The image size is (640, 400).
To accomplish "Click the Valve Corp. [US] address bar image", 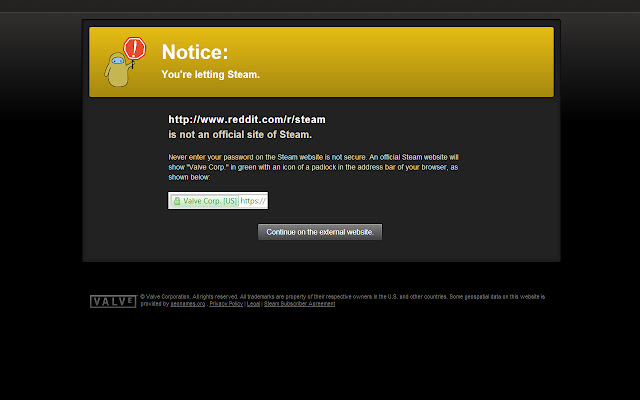I will click(x=218, y=200).
